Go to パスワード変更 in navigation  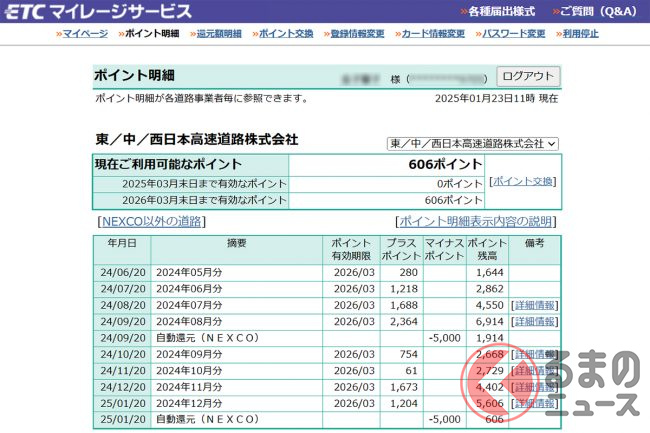click(513, 33)
